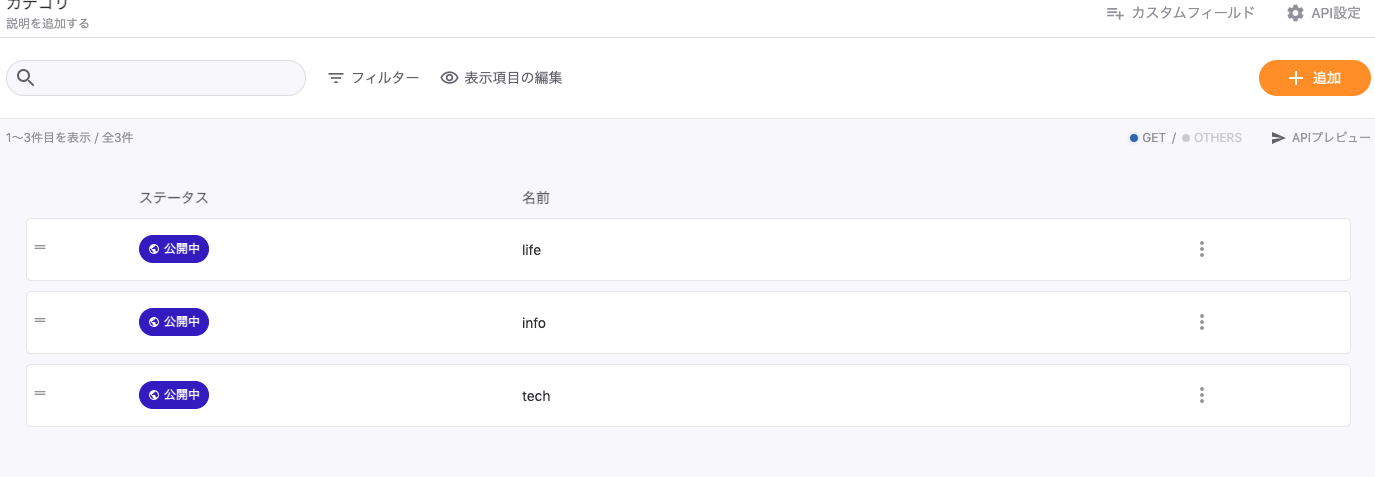This screenshot has height=477, width=1375.
Task: Open the info category entry
Action: pyautogui.click(x=534, y=323)
